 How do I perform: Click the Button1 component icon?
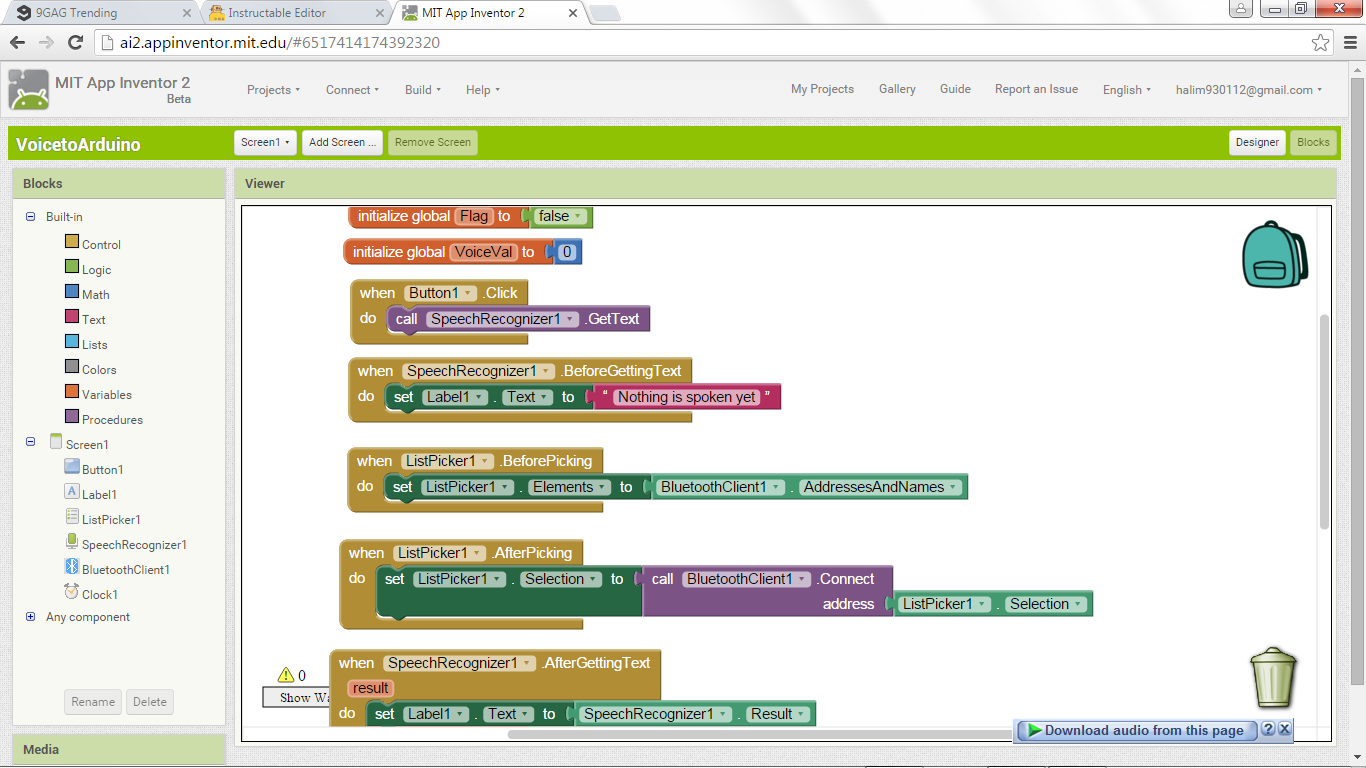tap(71, 467)
